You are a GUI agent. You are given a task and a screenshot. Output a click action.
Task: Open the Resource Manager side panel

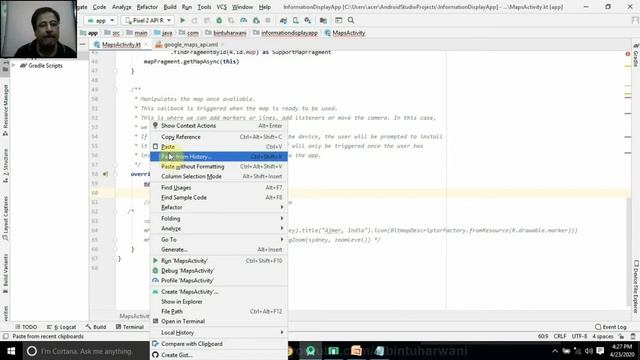point(5,110)
